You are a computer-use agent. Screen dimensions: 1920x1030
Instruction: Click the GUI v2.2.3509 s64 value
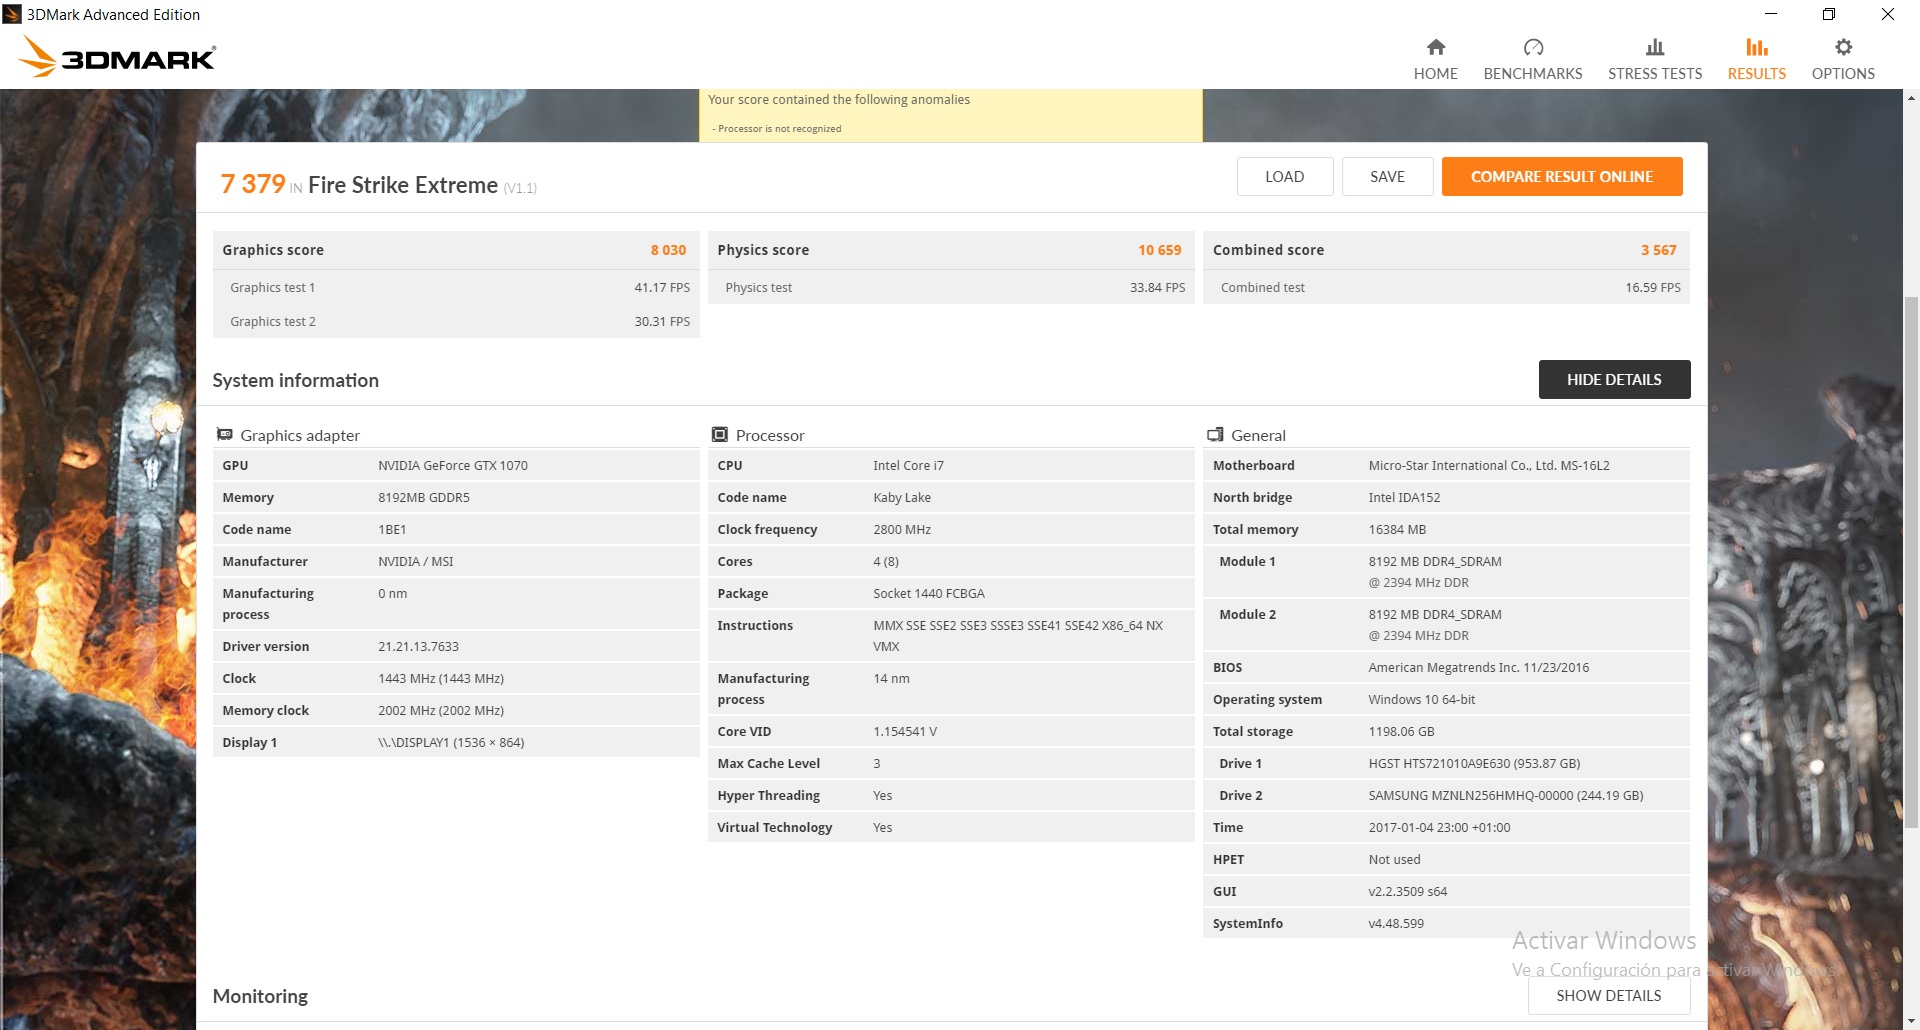(1407, 891)
